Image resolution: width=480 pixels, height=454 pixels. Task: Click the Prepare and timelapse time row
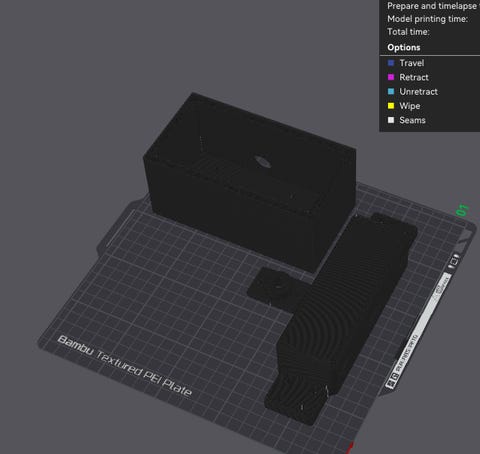(433, 6)
